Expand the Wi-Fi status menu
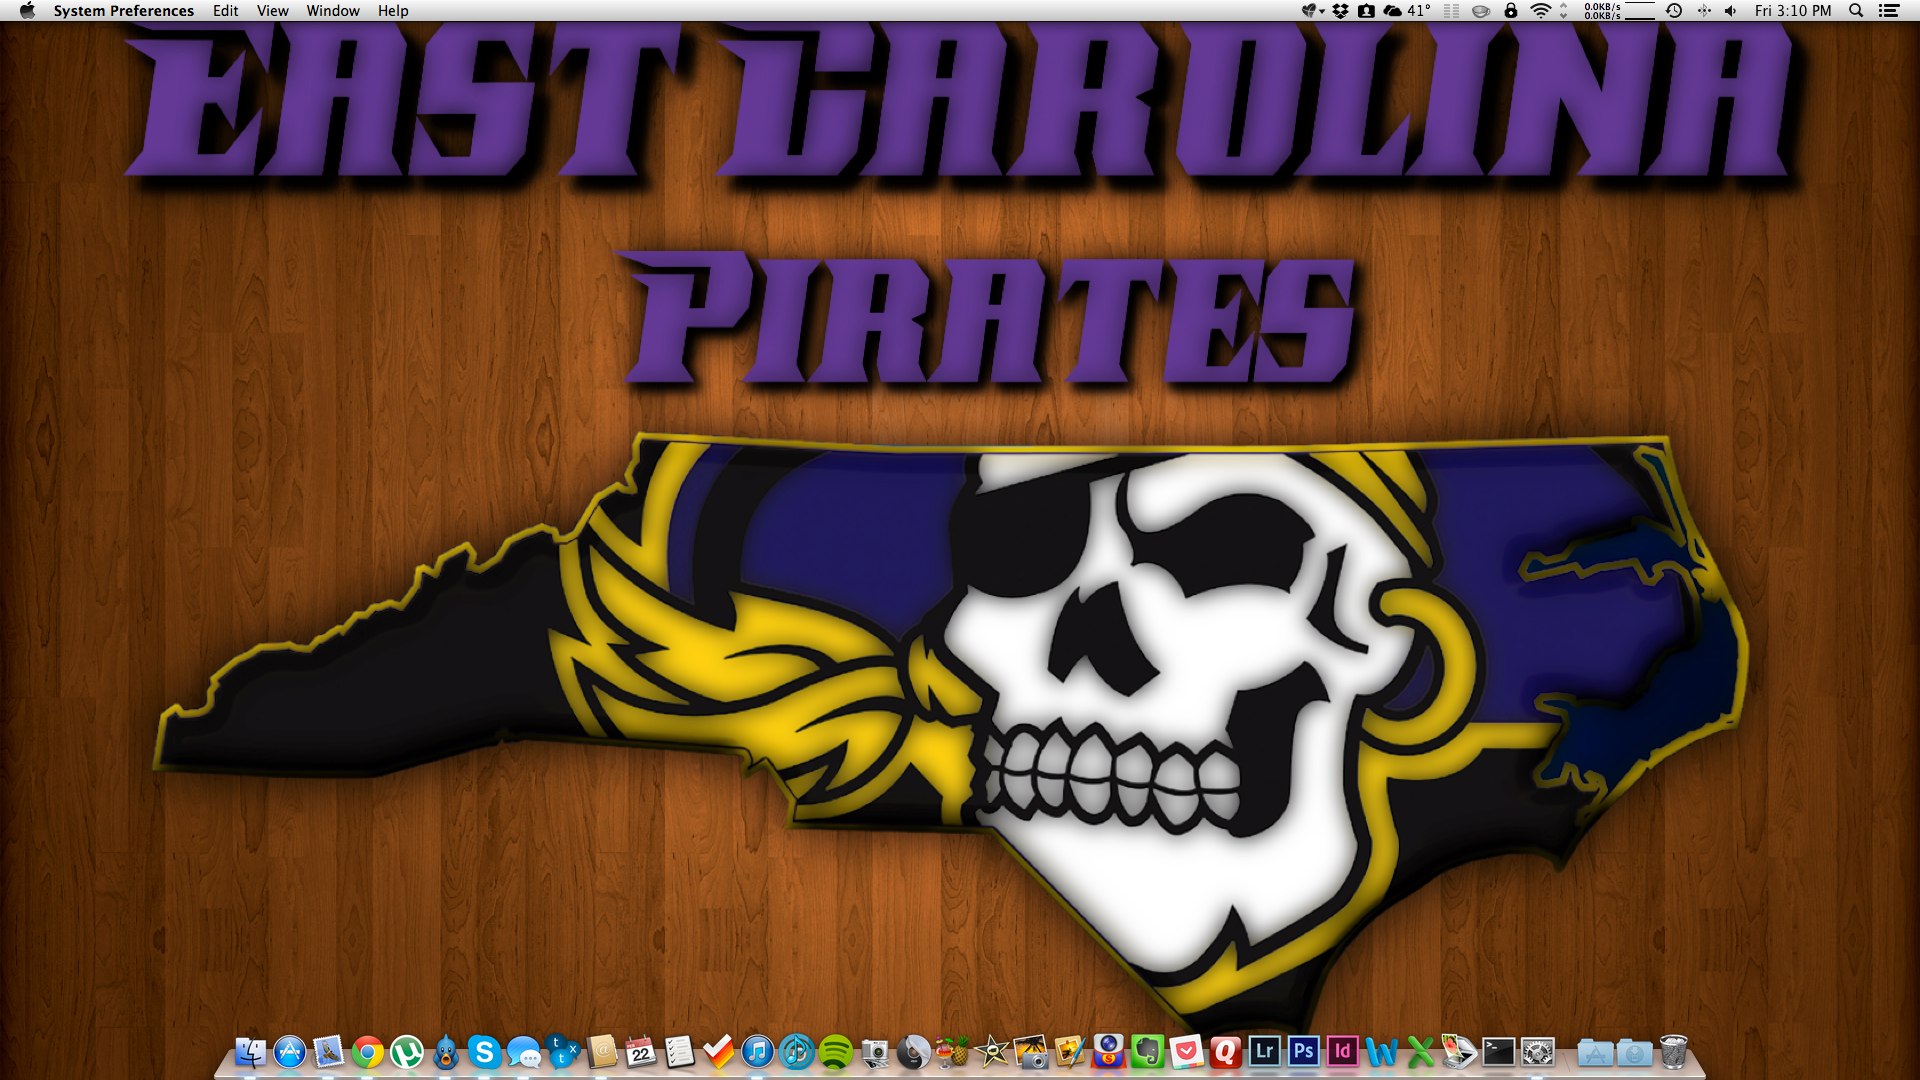The height and width of the screenshot is (1080, 1920). tap(1541, 11)
